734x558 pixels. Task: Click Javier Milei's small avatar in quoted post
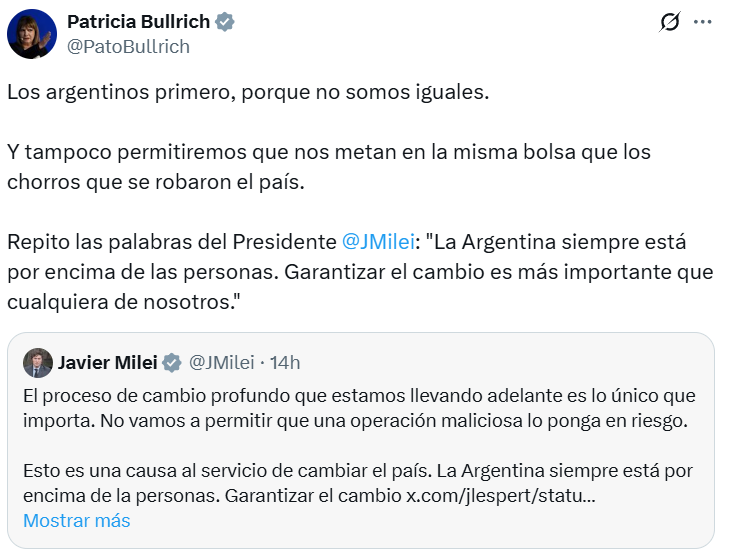38,362
